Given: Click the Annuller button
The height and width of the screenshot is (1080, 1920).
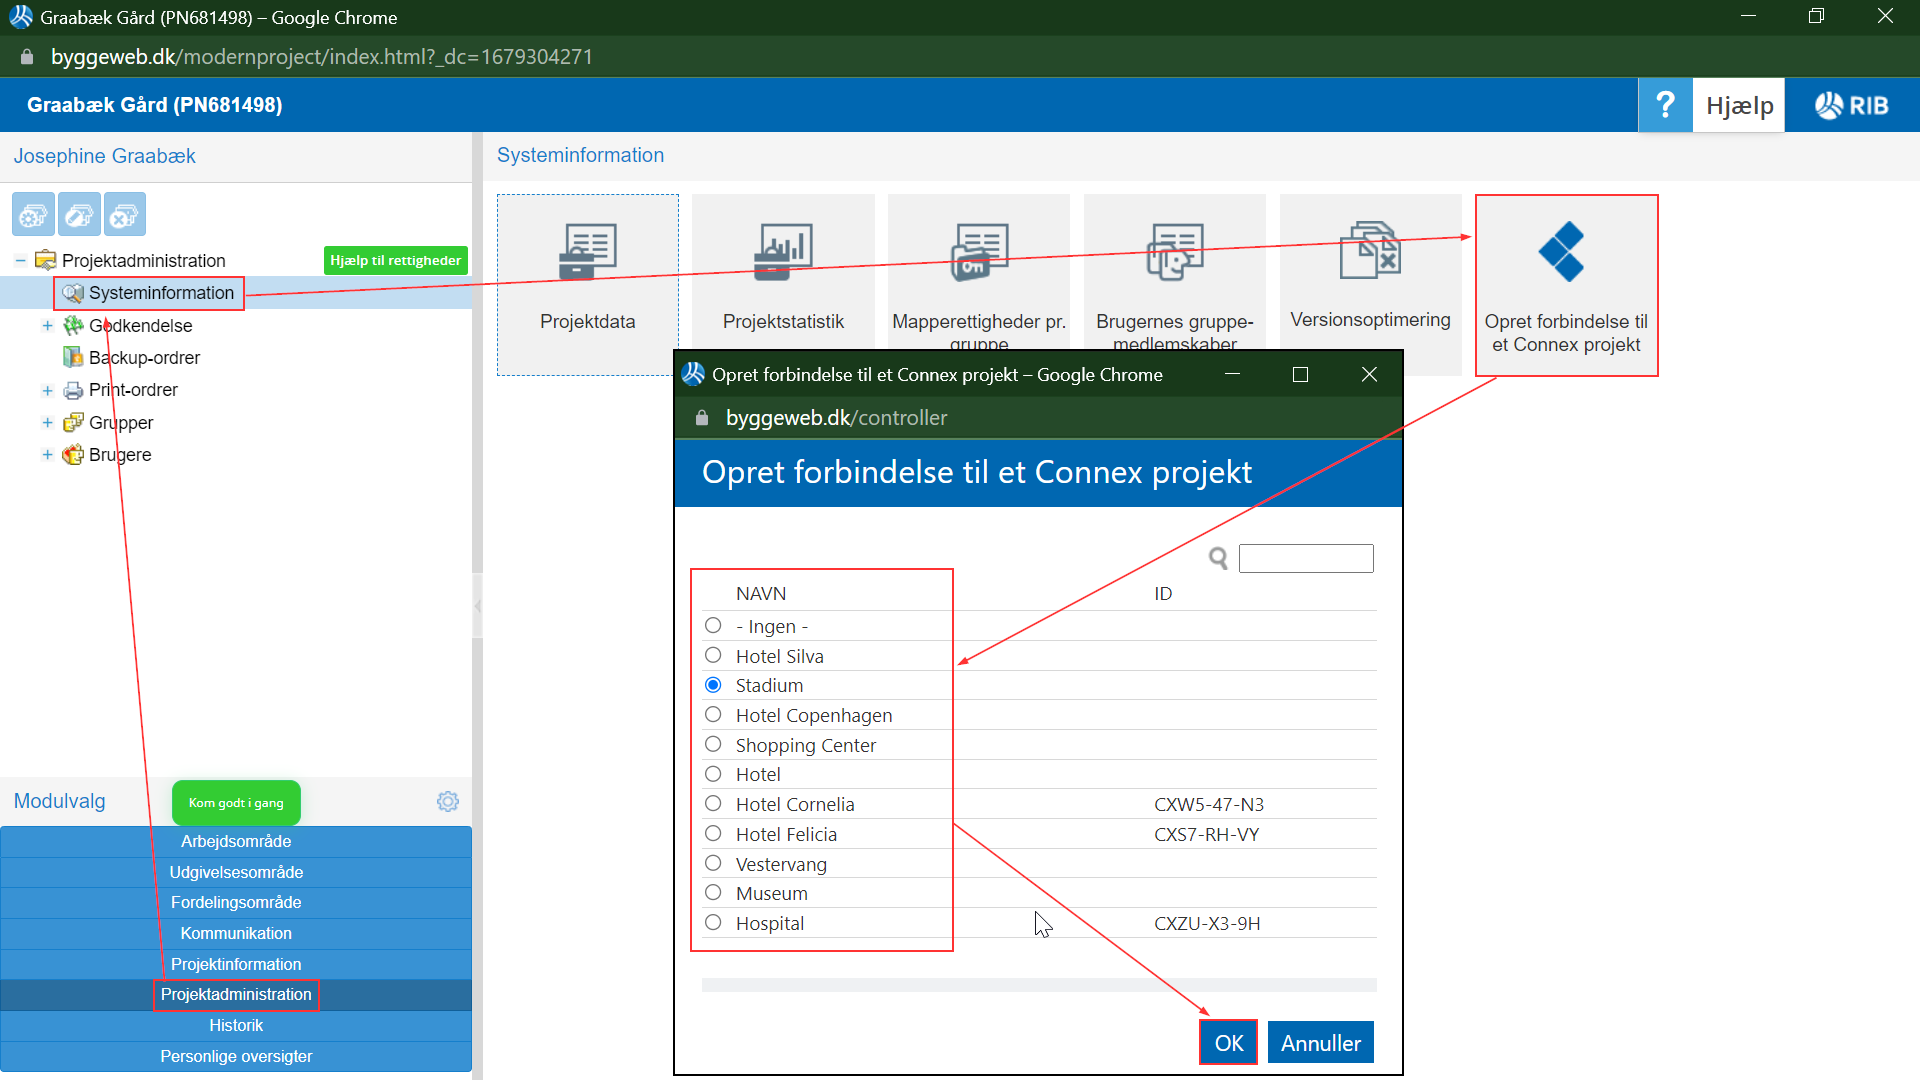Looking at the screenshot, I should click(x=1320, y=1043).
